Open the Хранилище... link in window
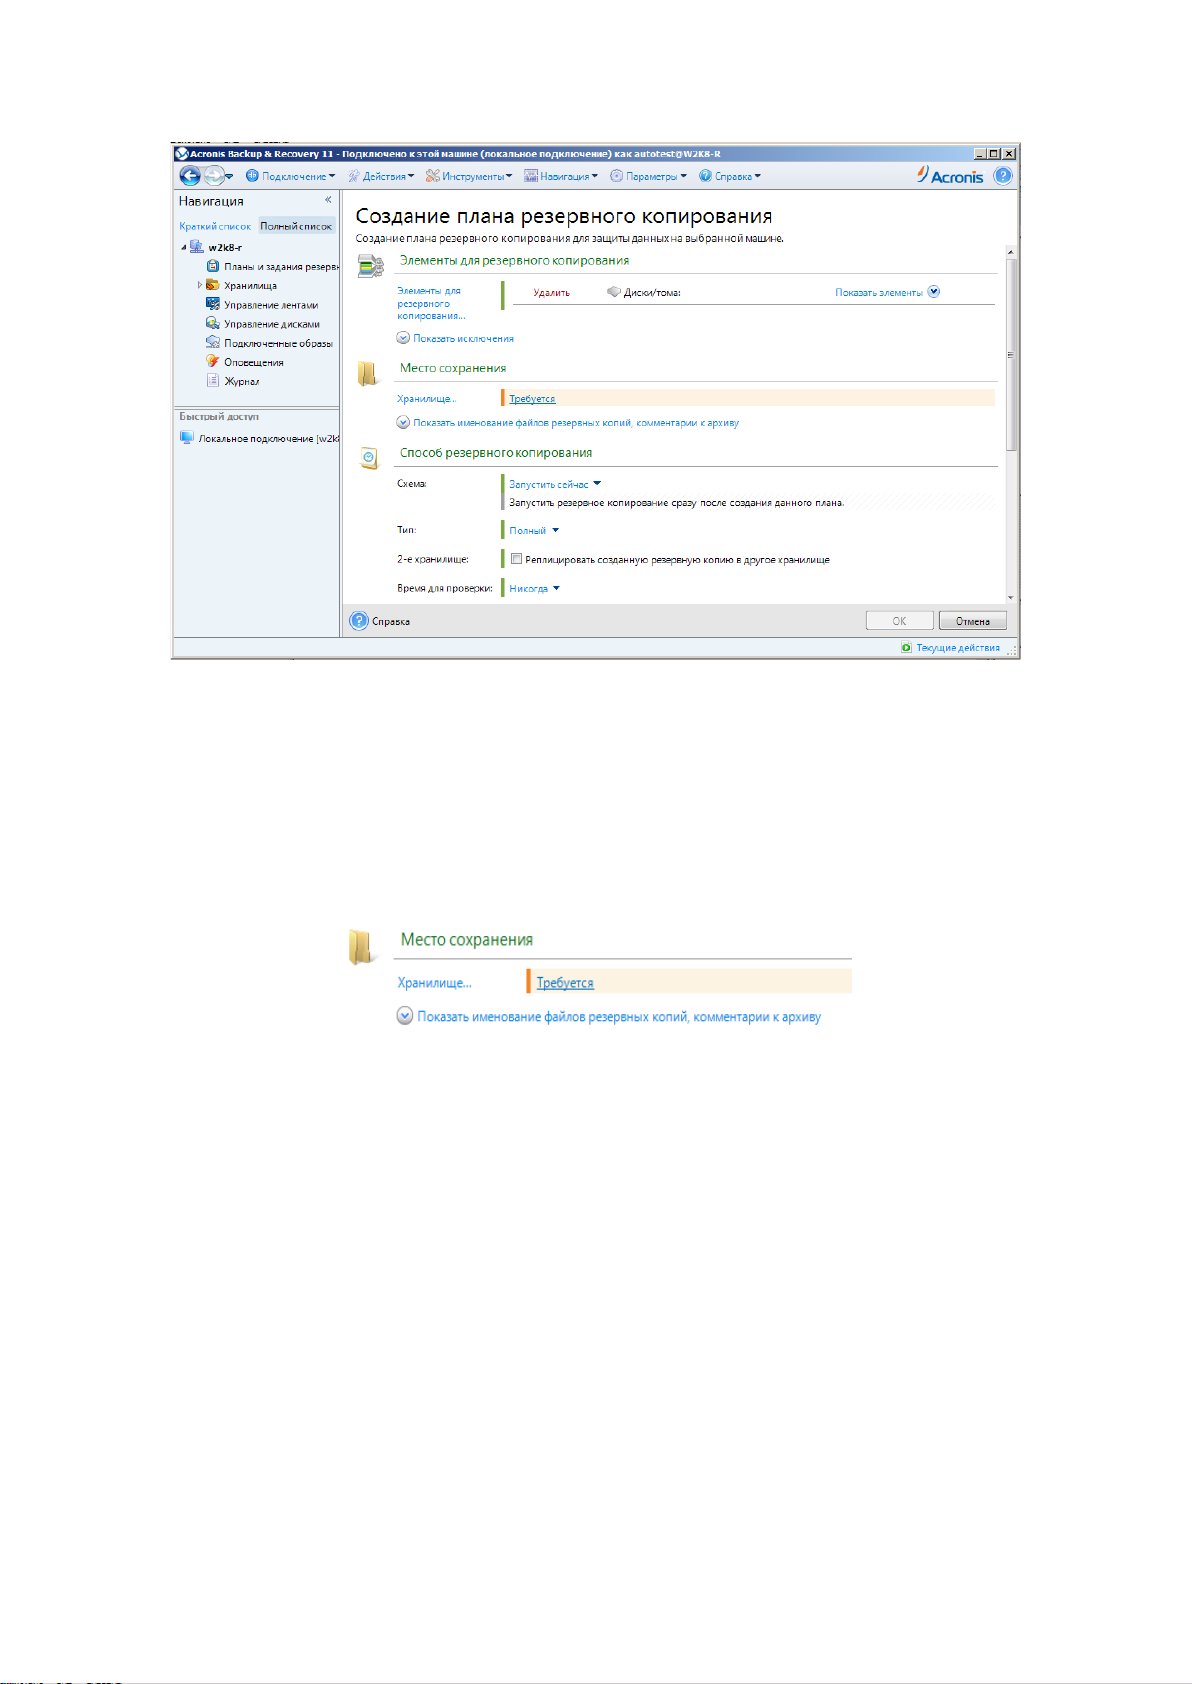Screen dimensions: 1192x1684 coord(426,399)
